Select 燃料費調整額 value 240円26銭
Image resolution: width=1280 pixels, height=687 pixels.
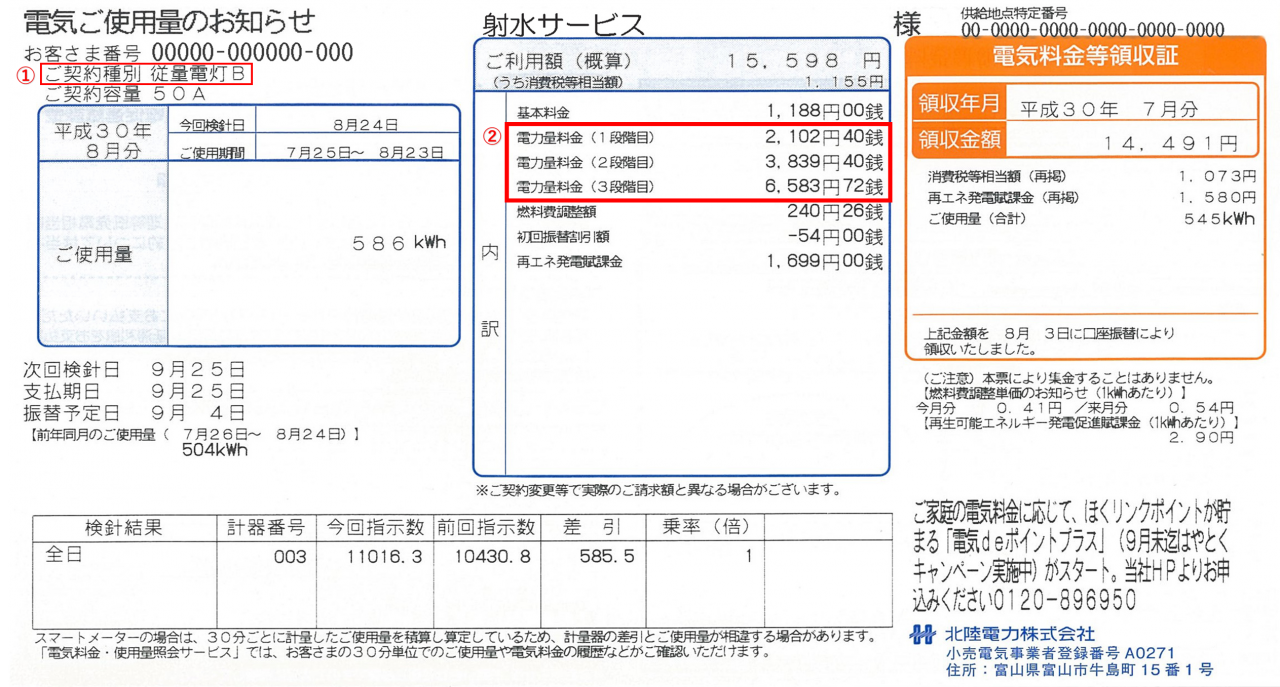[835, 212]
